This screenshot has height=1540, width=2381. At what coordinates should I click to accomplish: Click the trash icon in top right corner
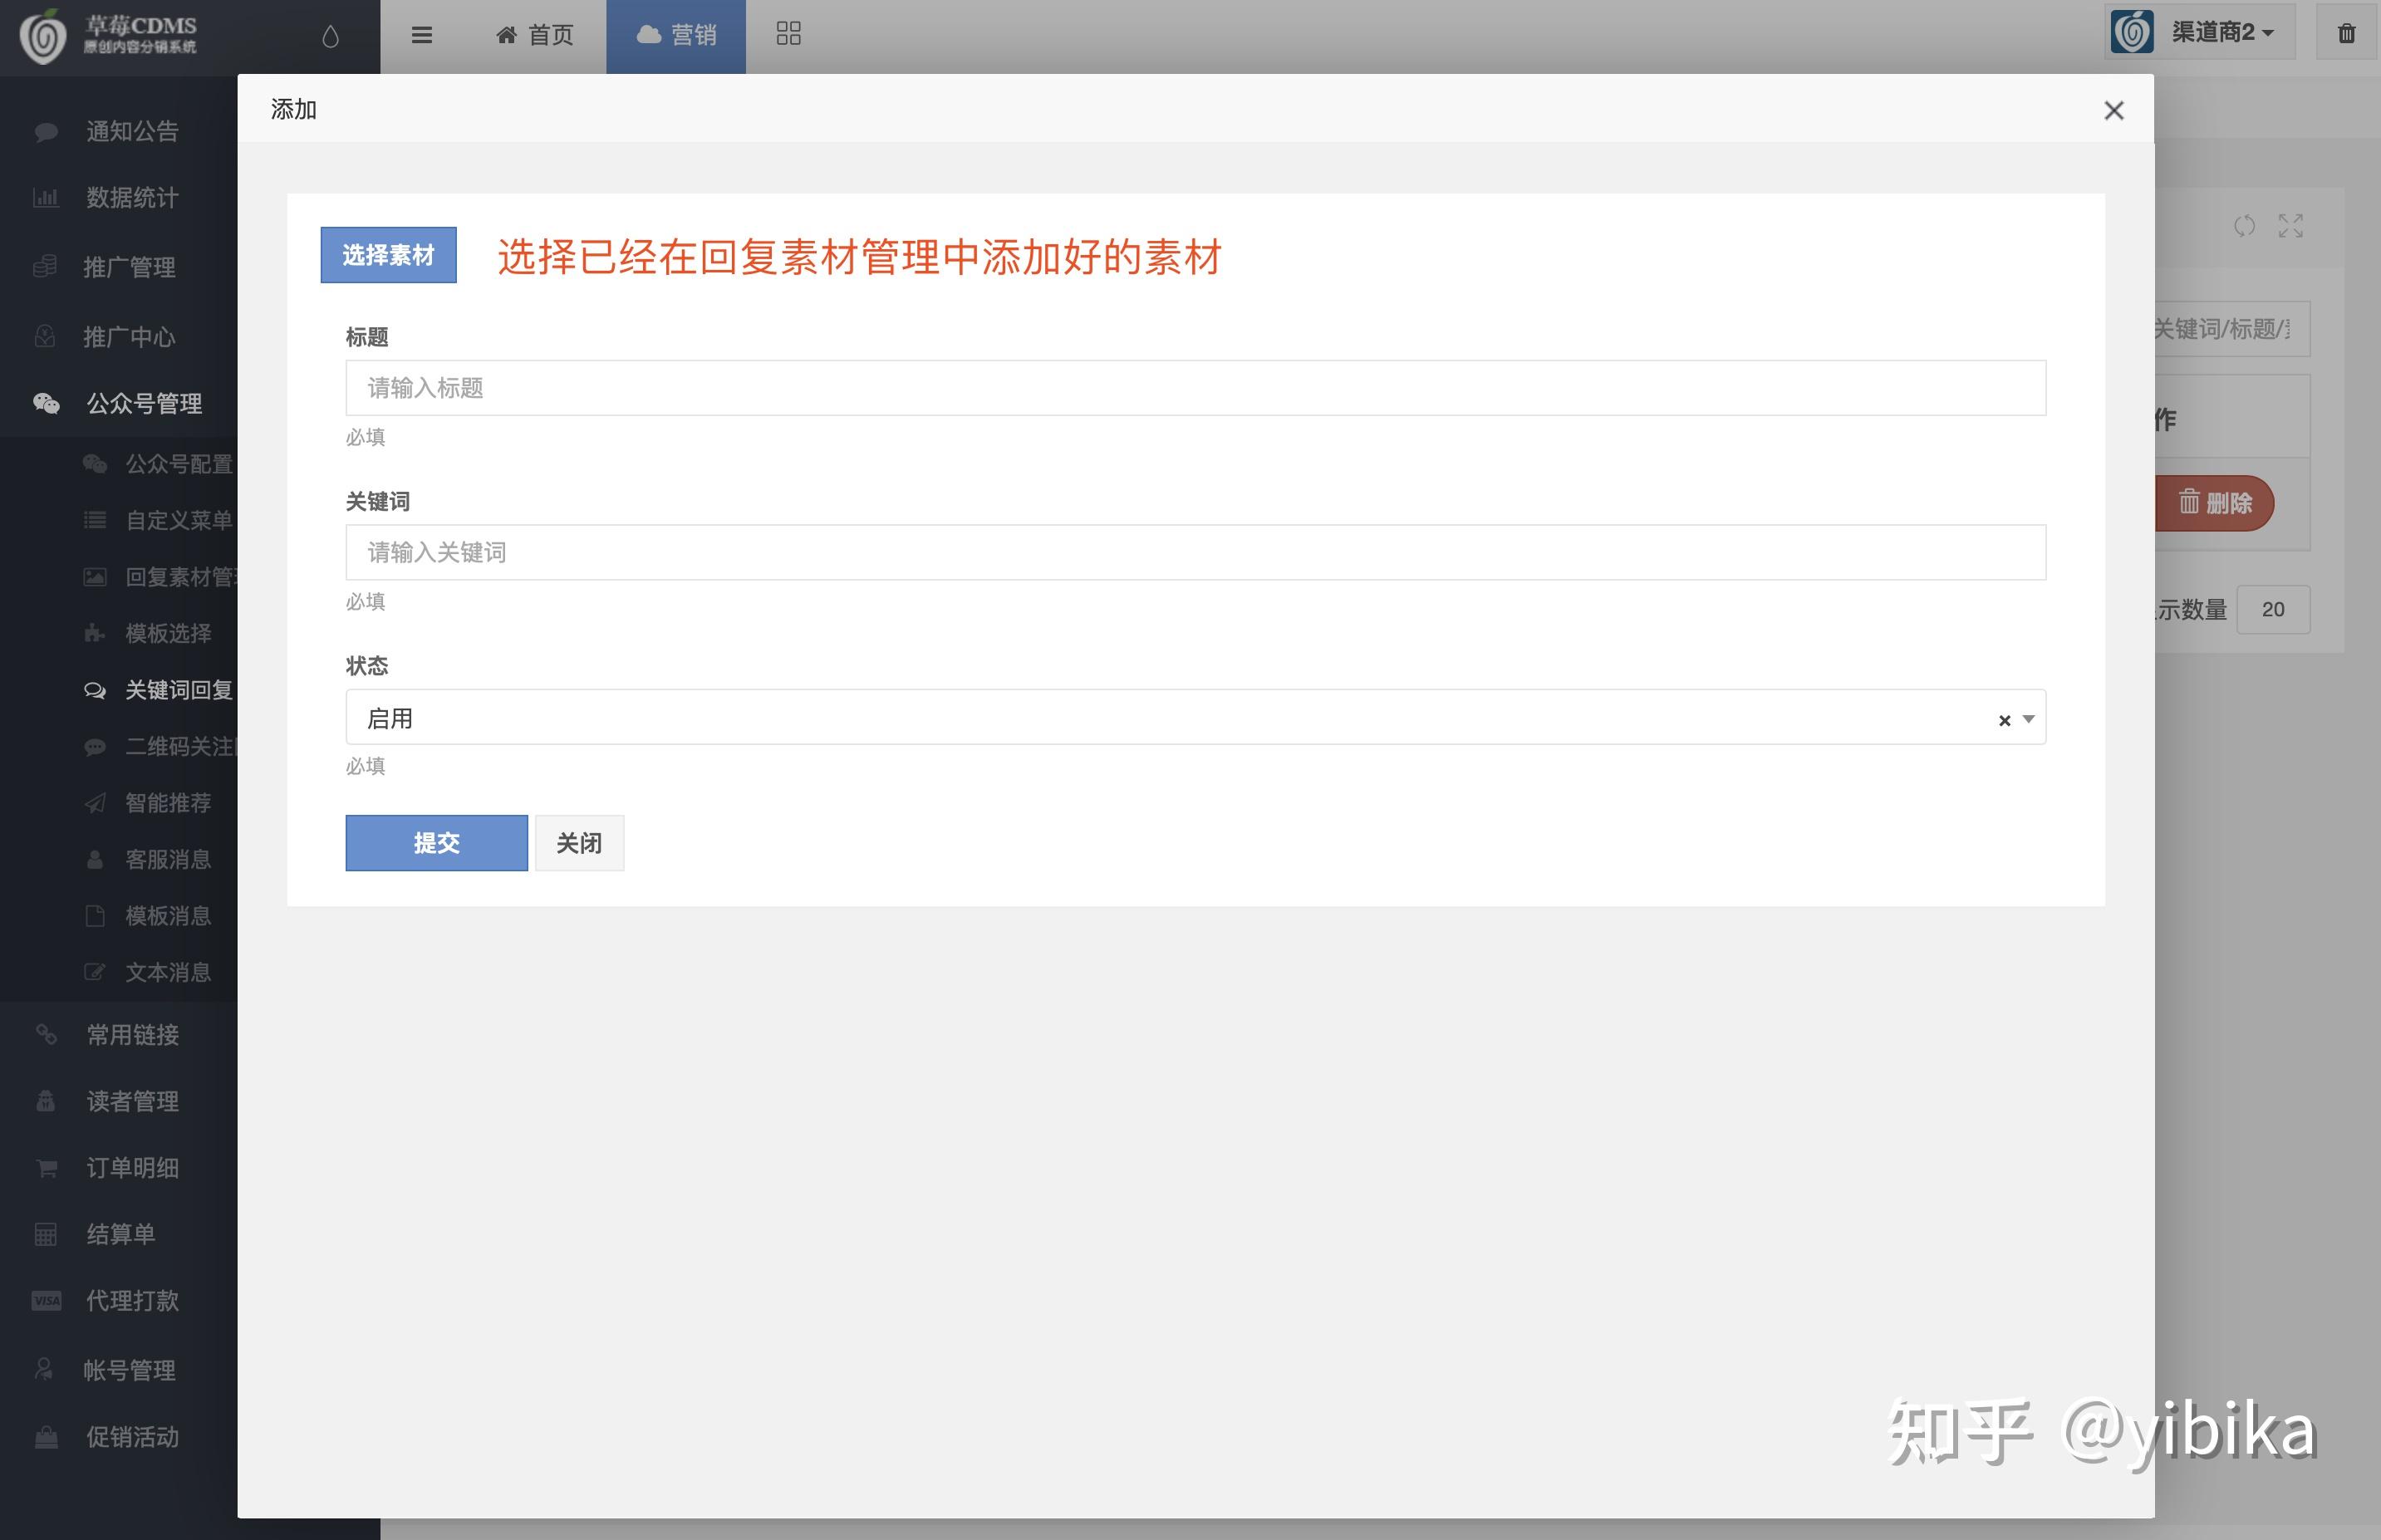[x=2346, y=34]
